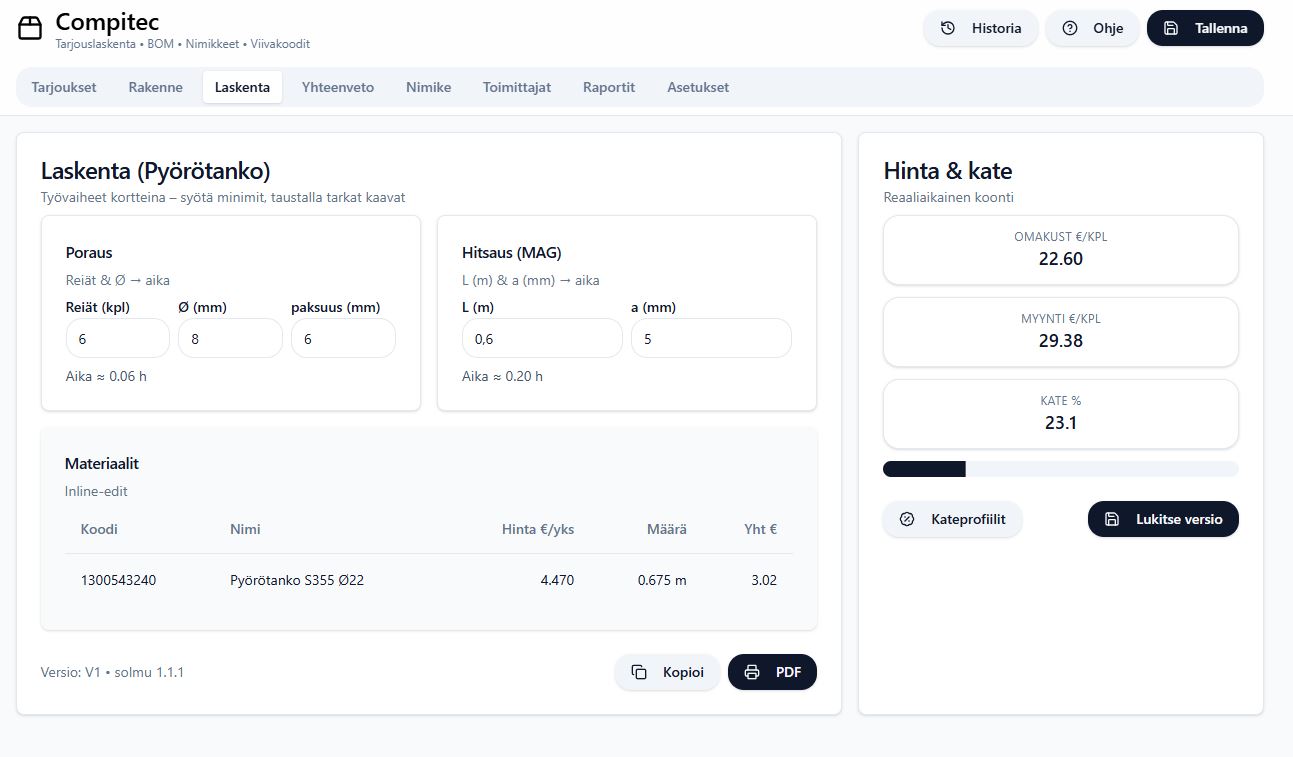This screenshot has width=1293, height=757.
Task: Edit the 0.675 m quantity cell
Action: tap(661, 580)
